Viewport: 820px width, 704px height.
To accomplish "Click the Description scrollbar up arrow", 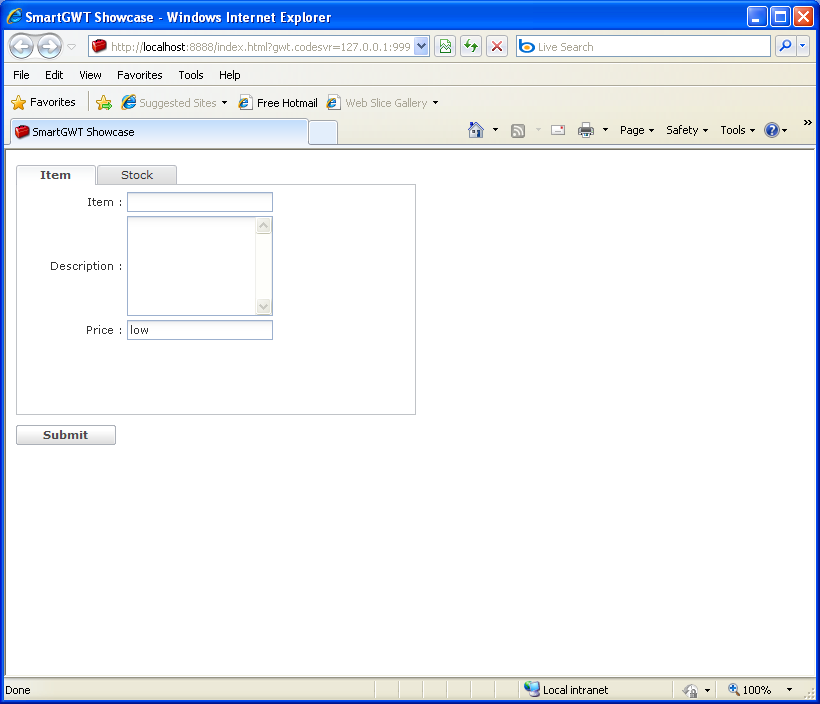I will 264,225.
